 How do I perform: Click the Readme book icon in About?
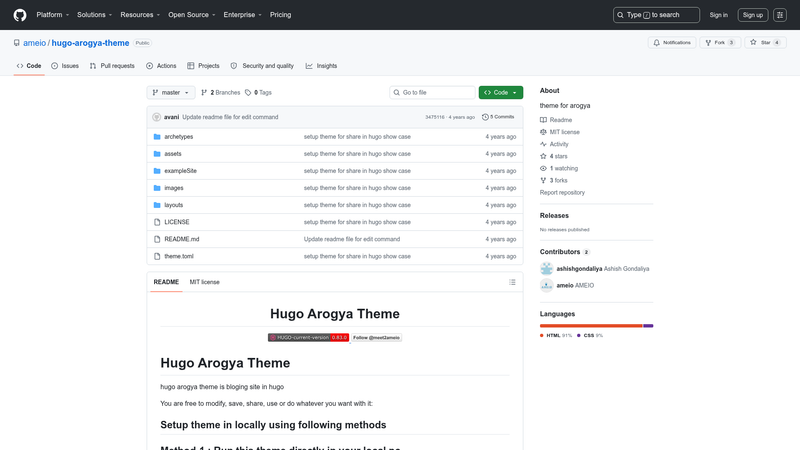click(x=543, y=120)
